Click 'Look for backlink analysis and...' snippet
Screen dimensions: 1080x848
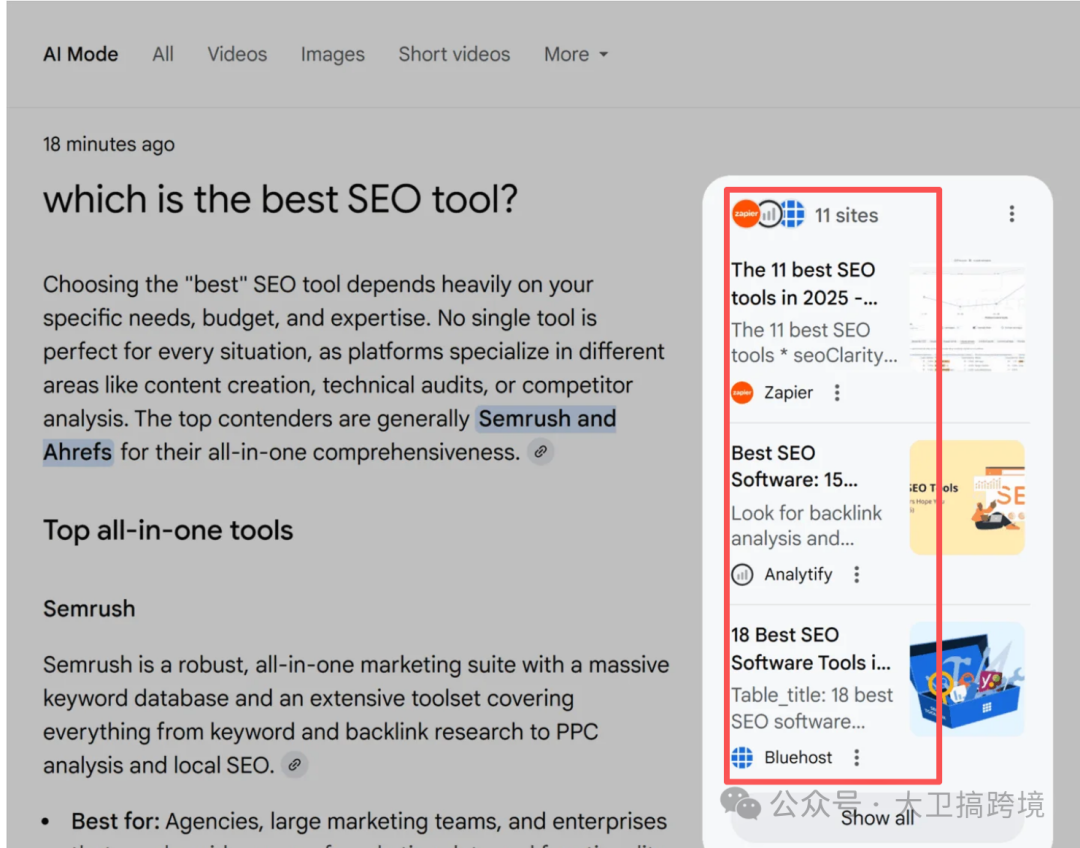click(806, 526)
